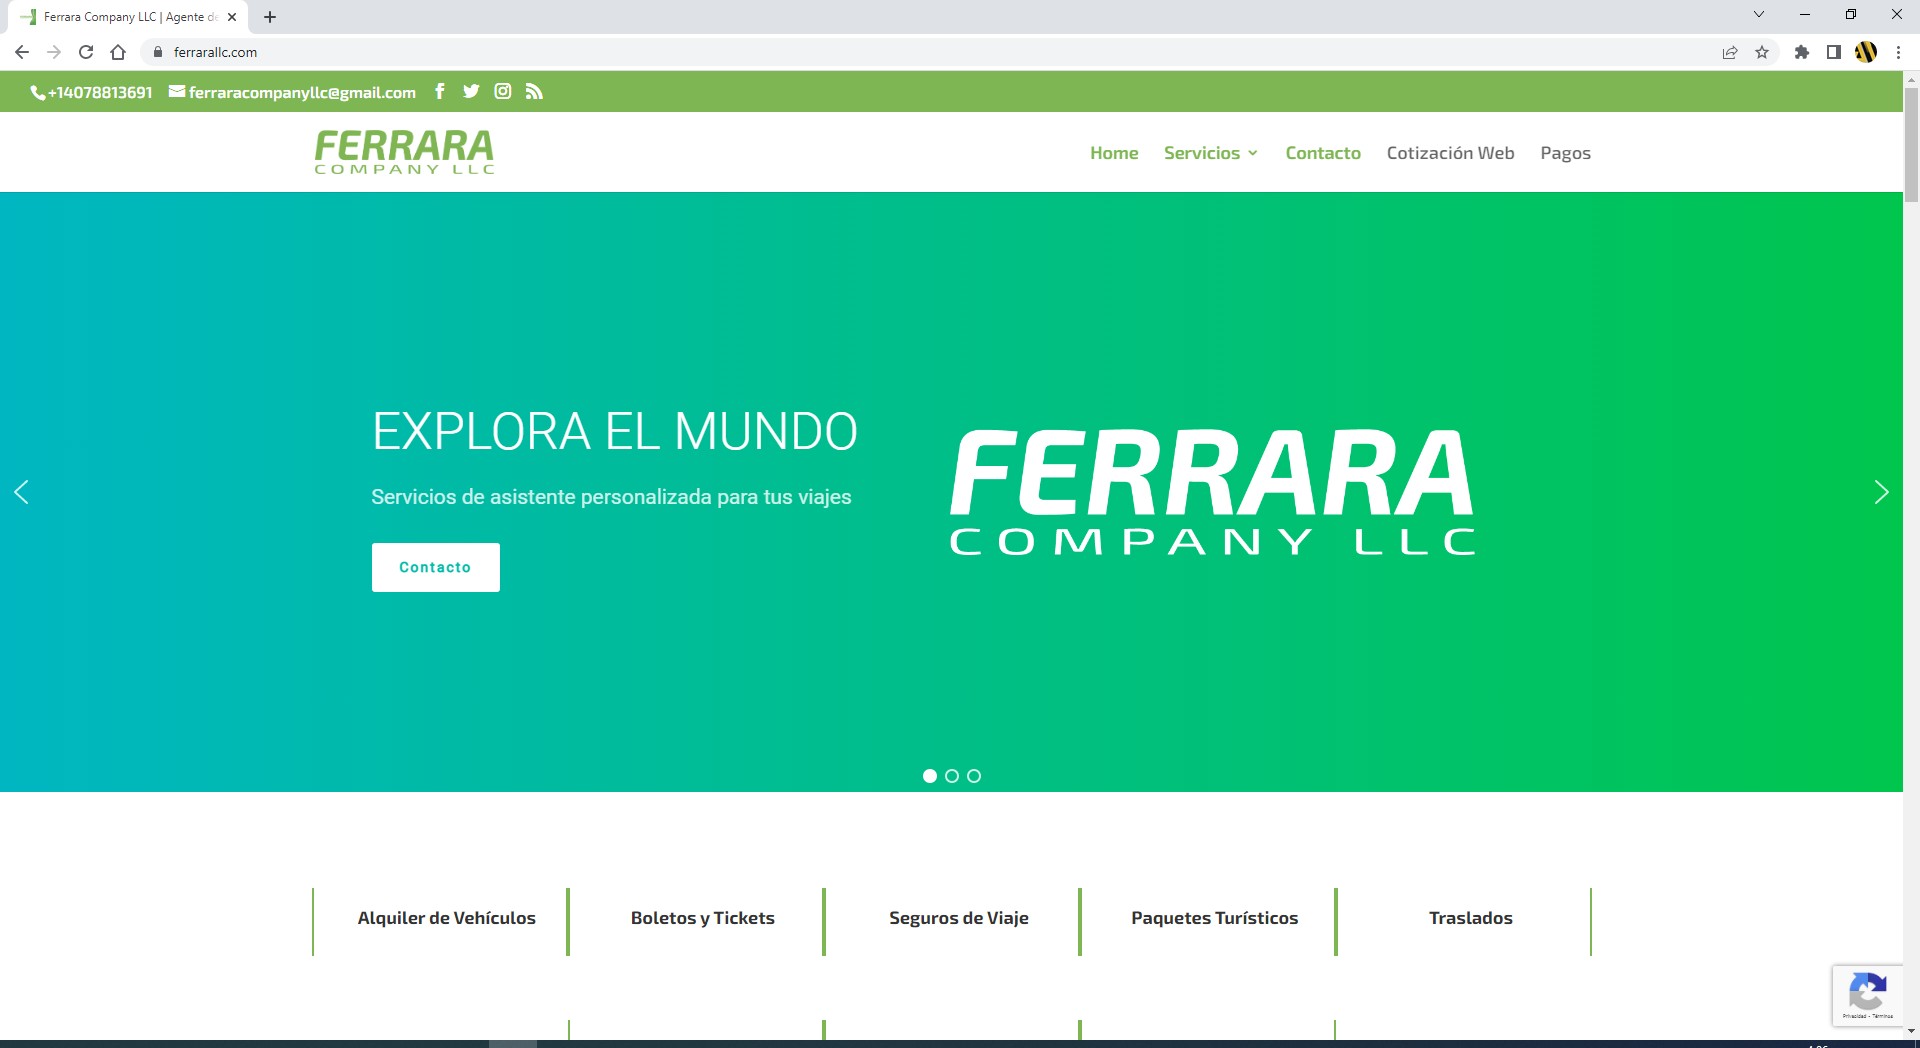
Task: Click the Ferrara Company logo
Action: click(403, 152)
